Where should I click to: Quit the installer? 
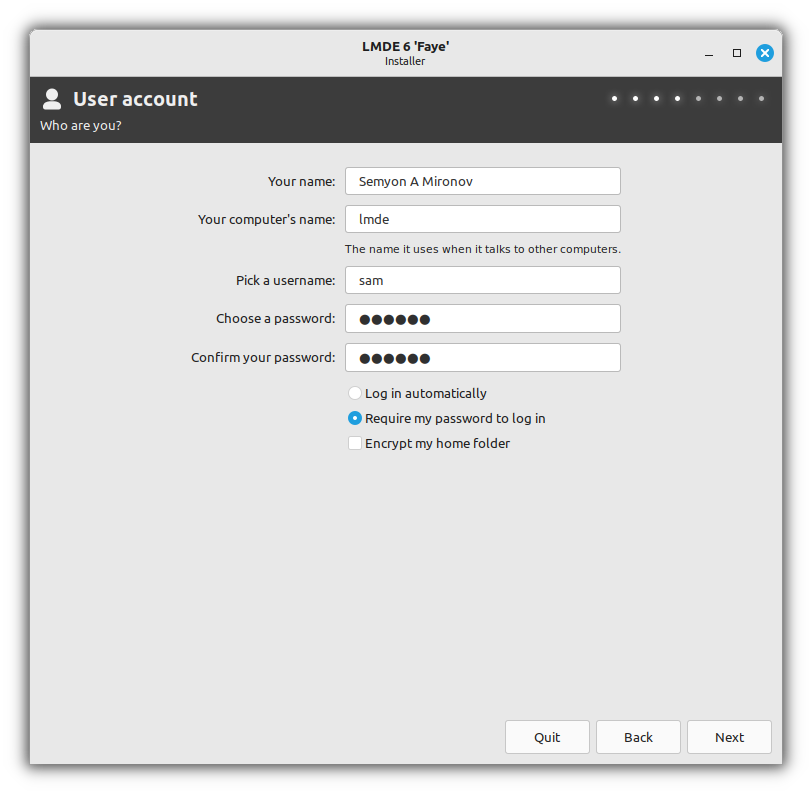click(547, 737)
